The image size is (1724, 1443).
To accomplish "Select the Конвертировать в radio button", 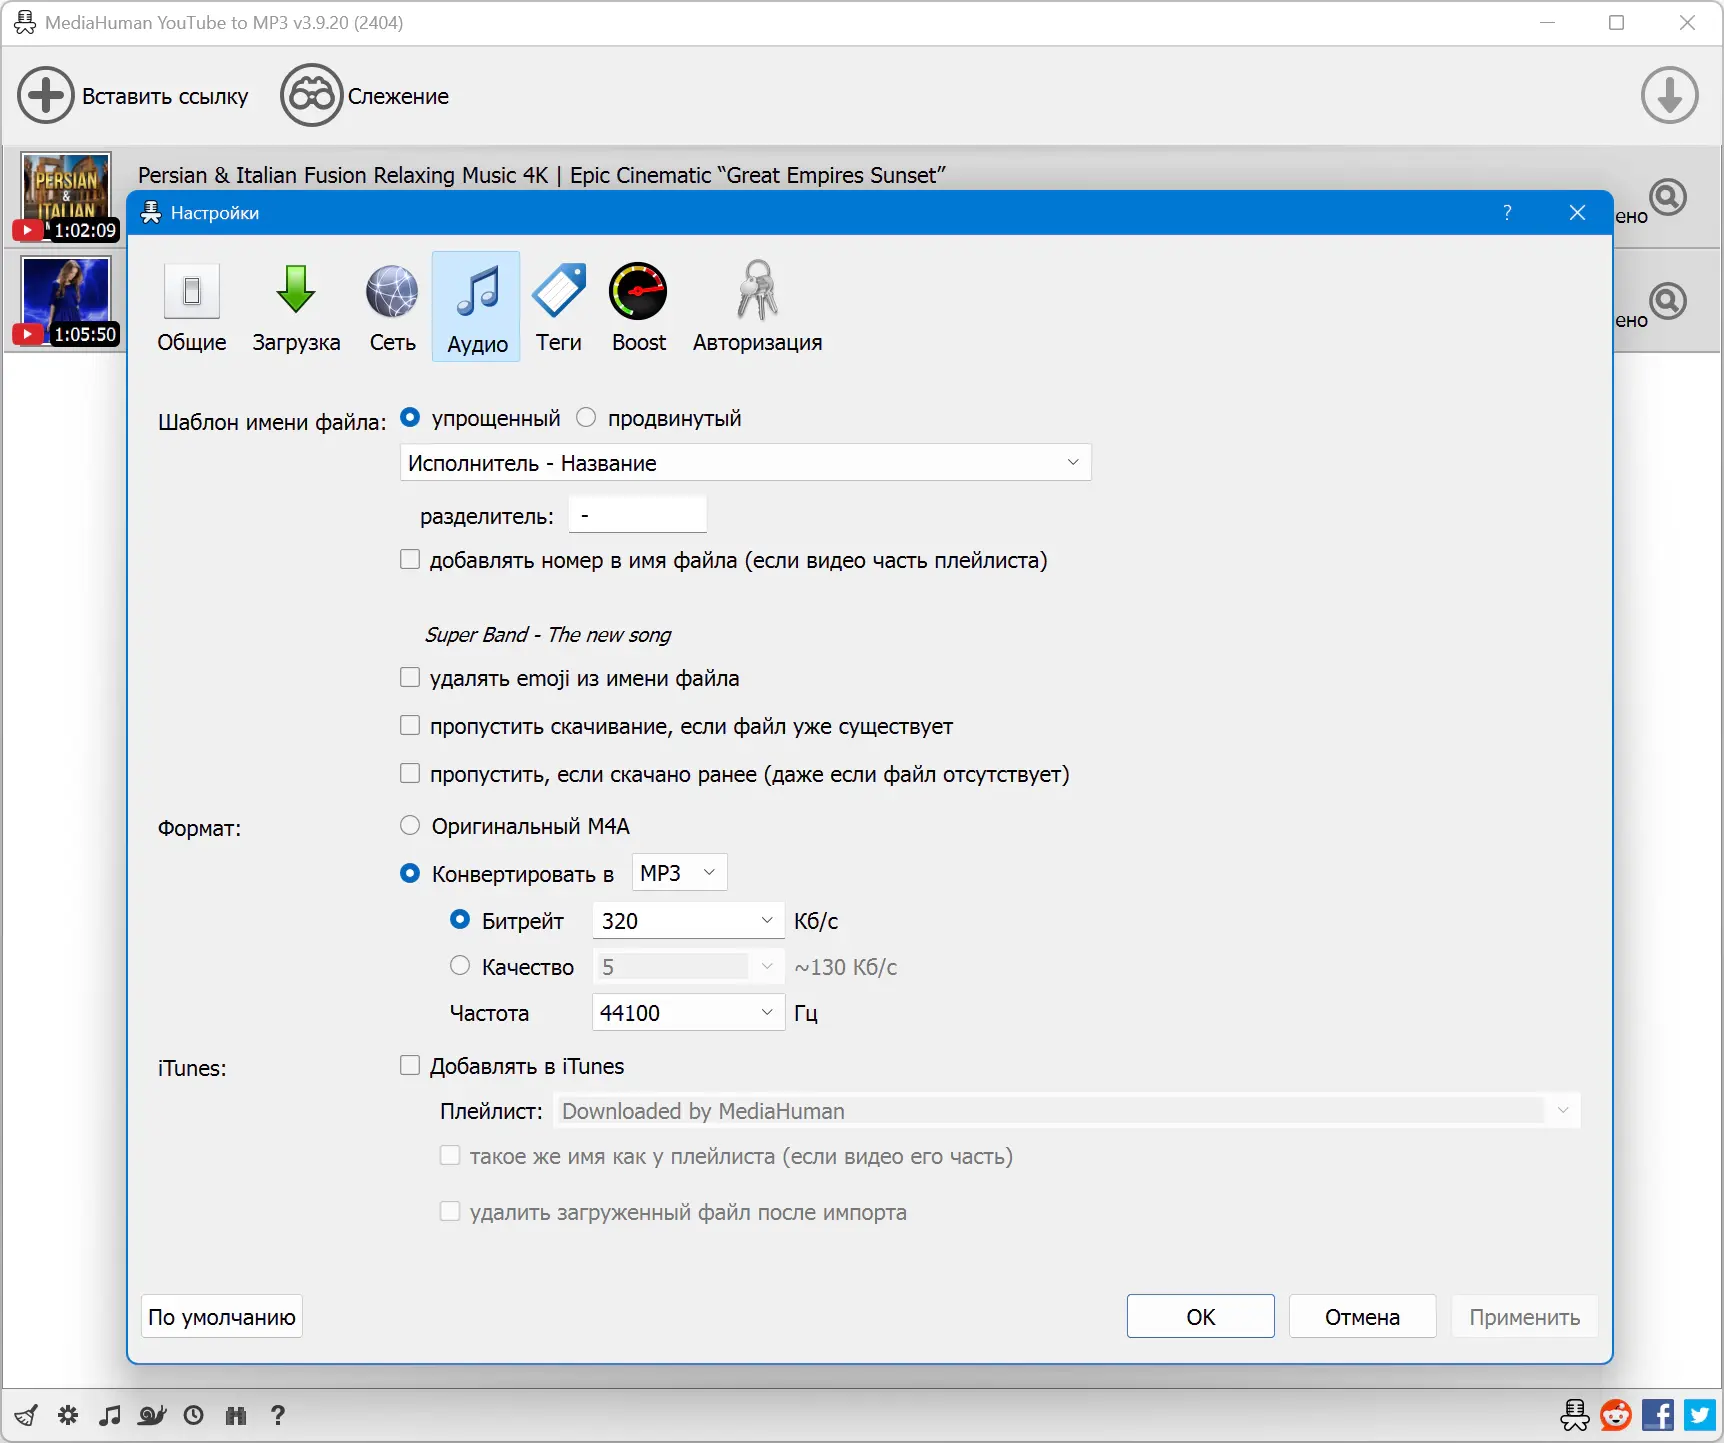I will pyautogui.click(x=410, y=874).
